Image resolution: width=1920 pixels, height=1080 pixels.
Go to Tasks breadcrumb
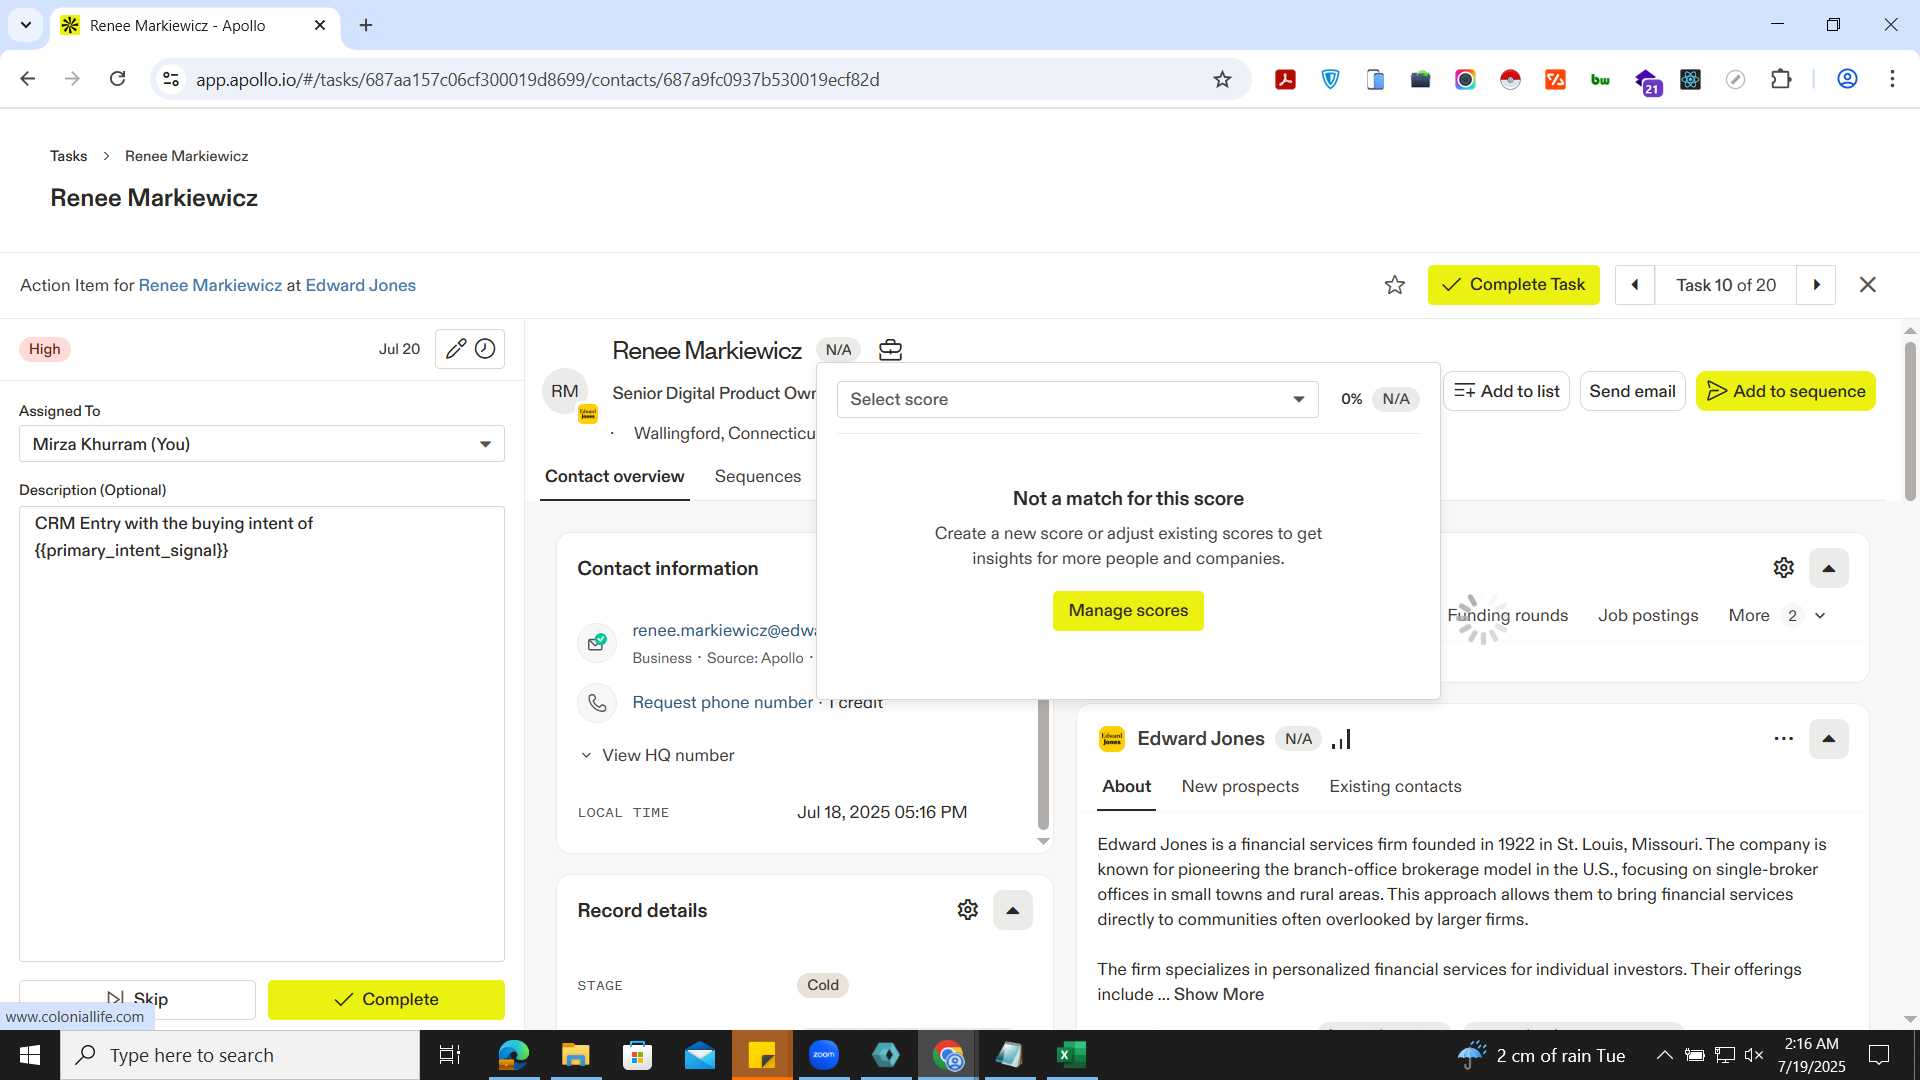[x=68, y=156]
